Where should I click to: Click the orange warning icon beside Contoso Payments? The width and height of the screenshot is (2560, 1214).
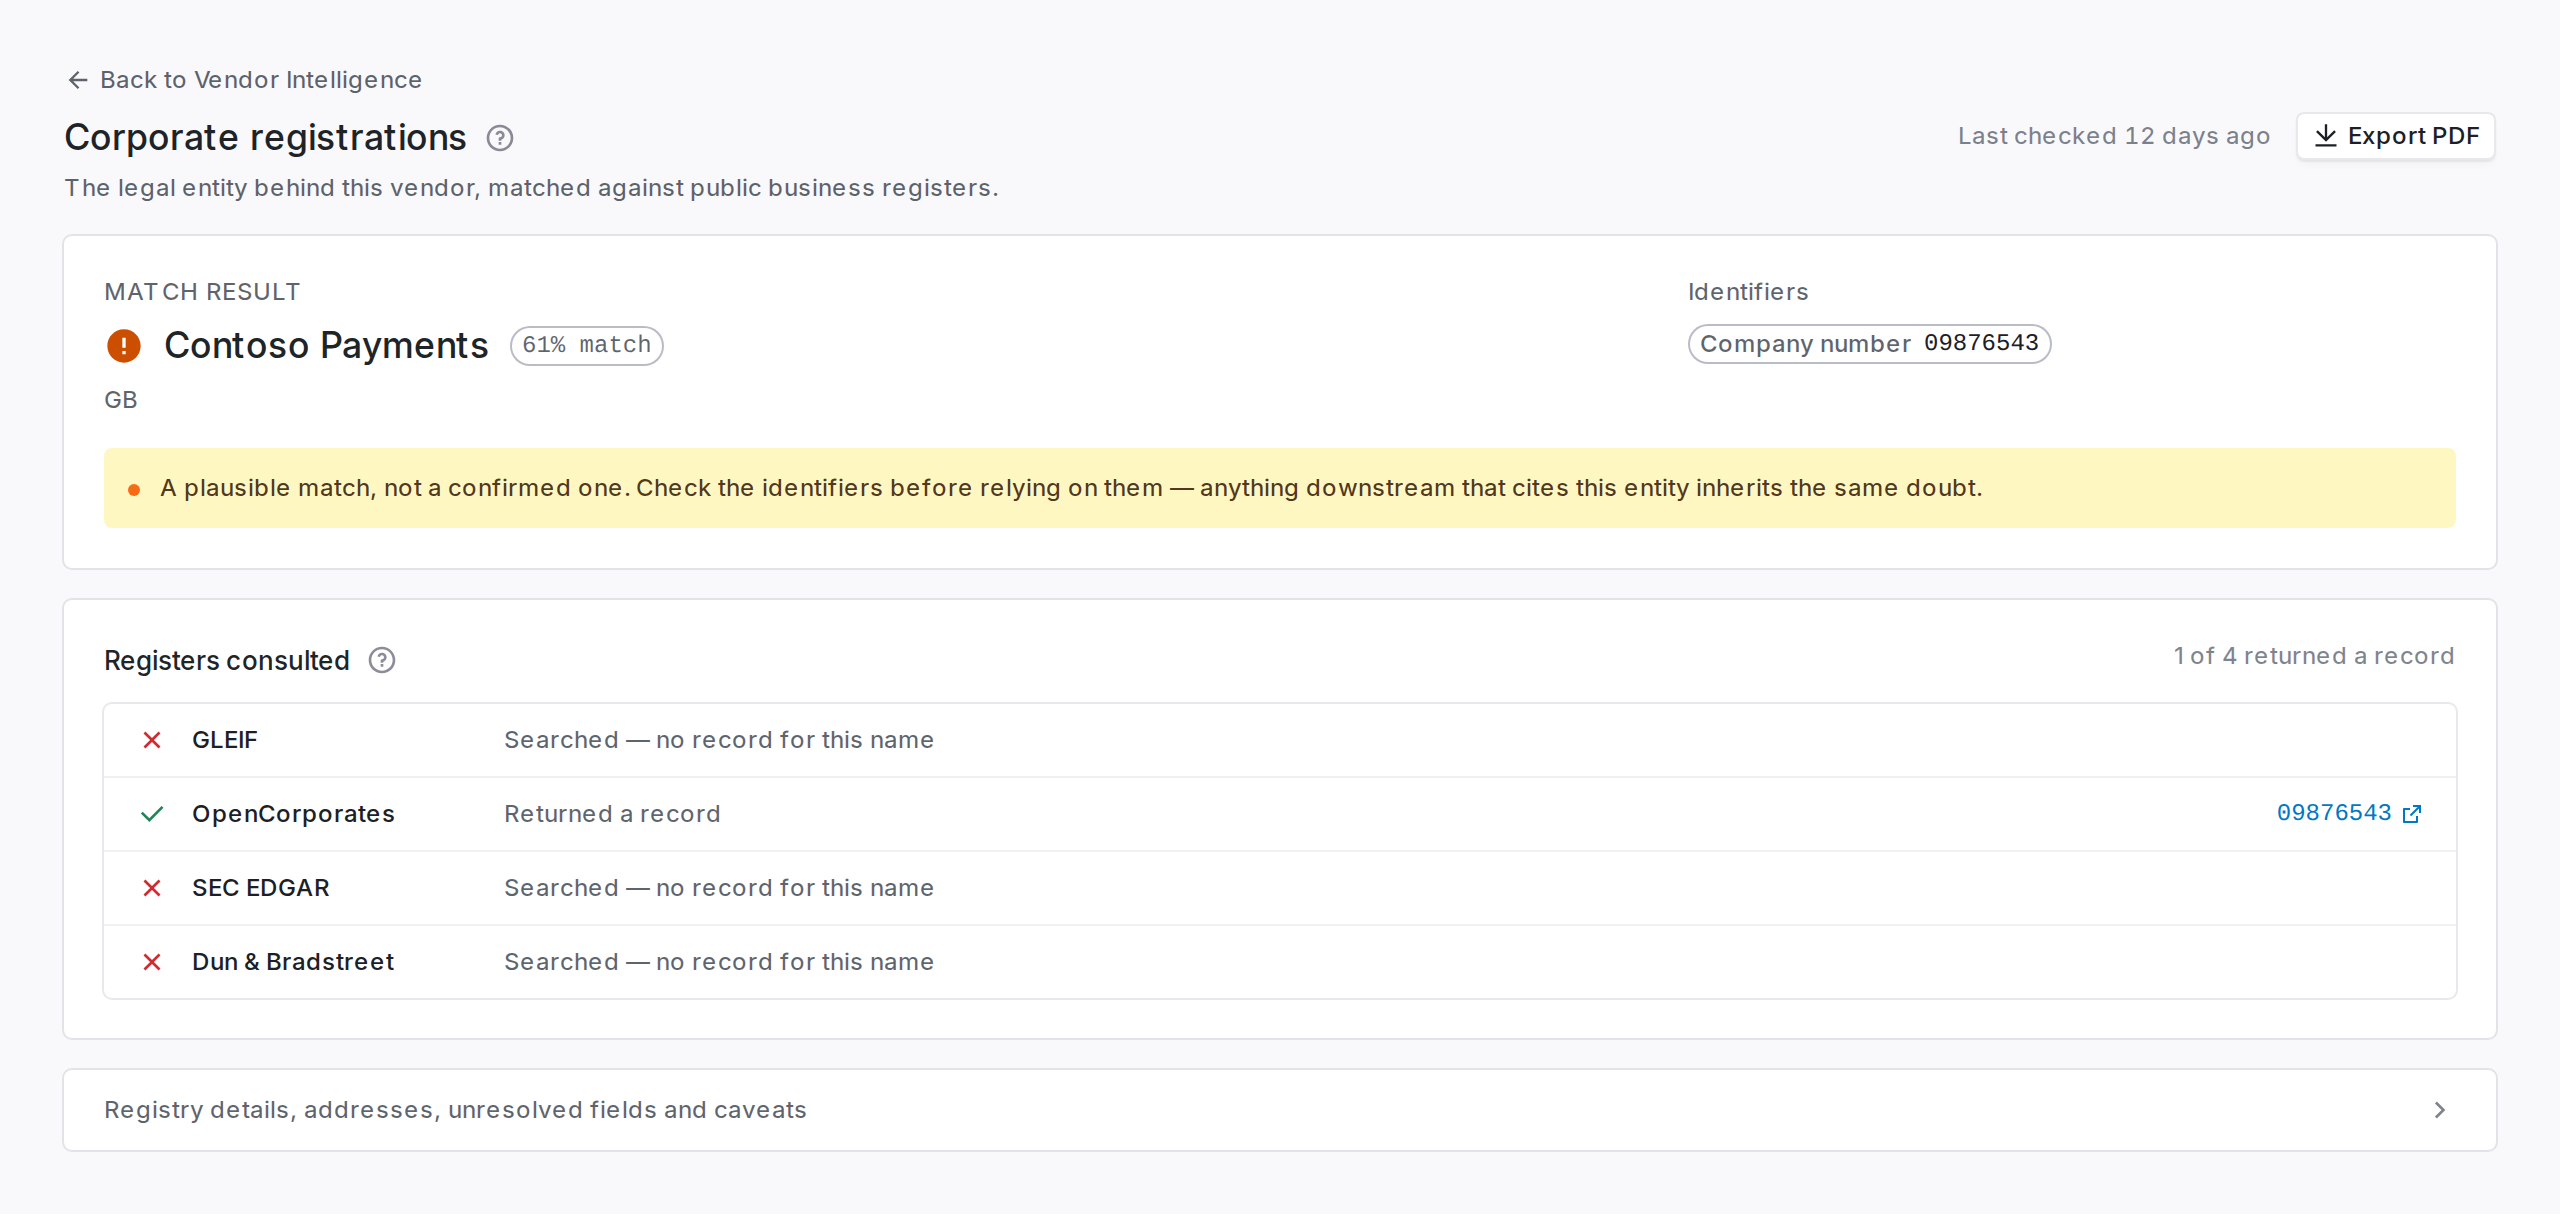tap(124, 346)
